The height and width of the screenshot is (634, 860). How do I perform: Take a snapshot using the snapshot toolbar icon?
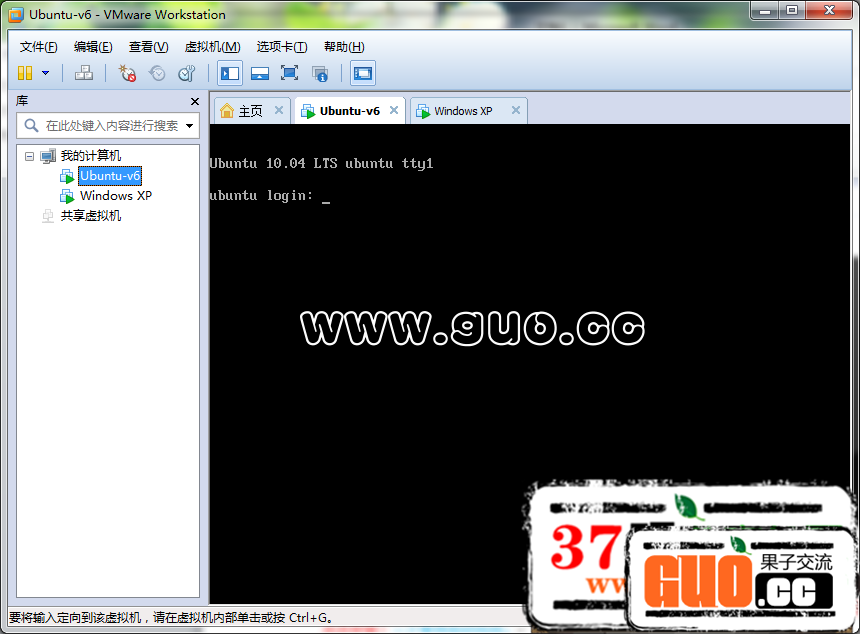(126, 73)
